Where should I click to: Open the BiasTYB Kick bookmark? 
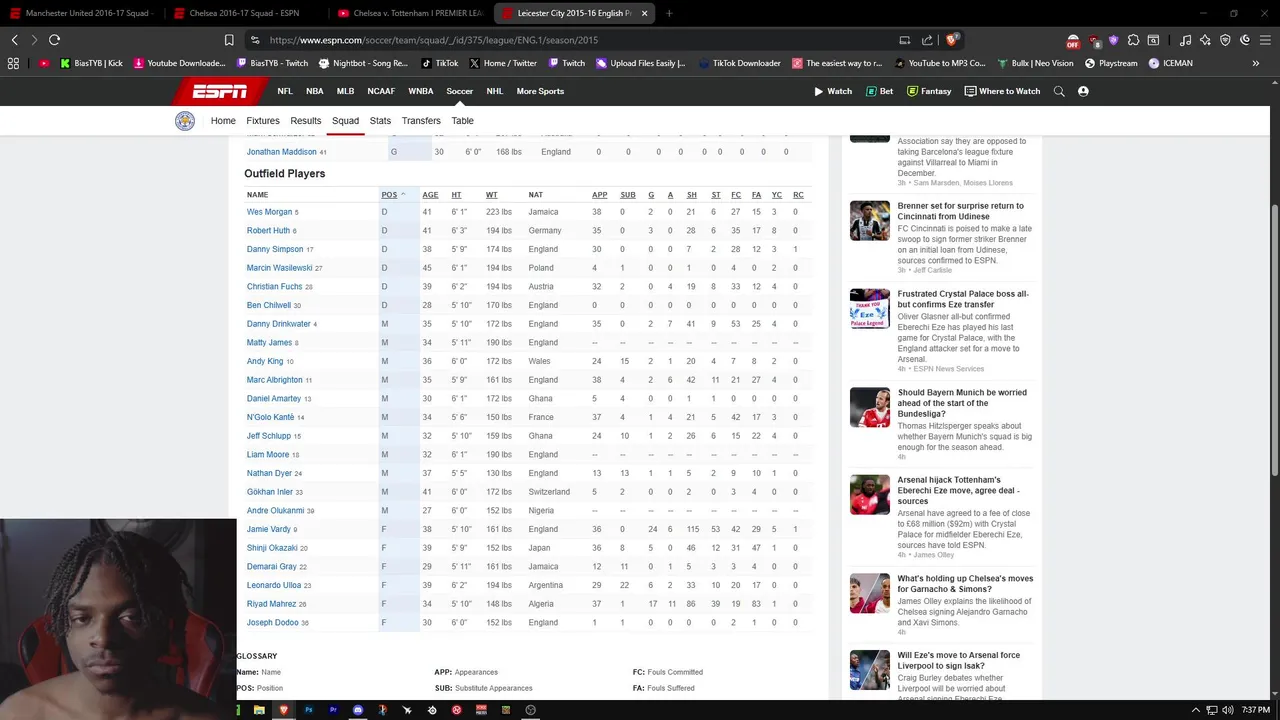(92, 63)
